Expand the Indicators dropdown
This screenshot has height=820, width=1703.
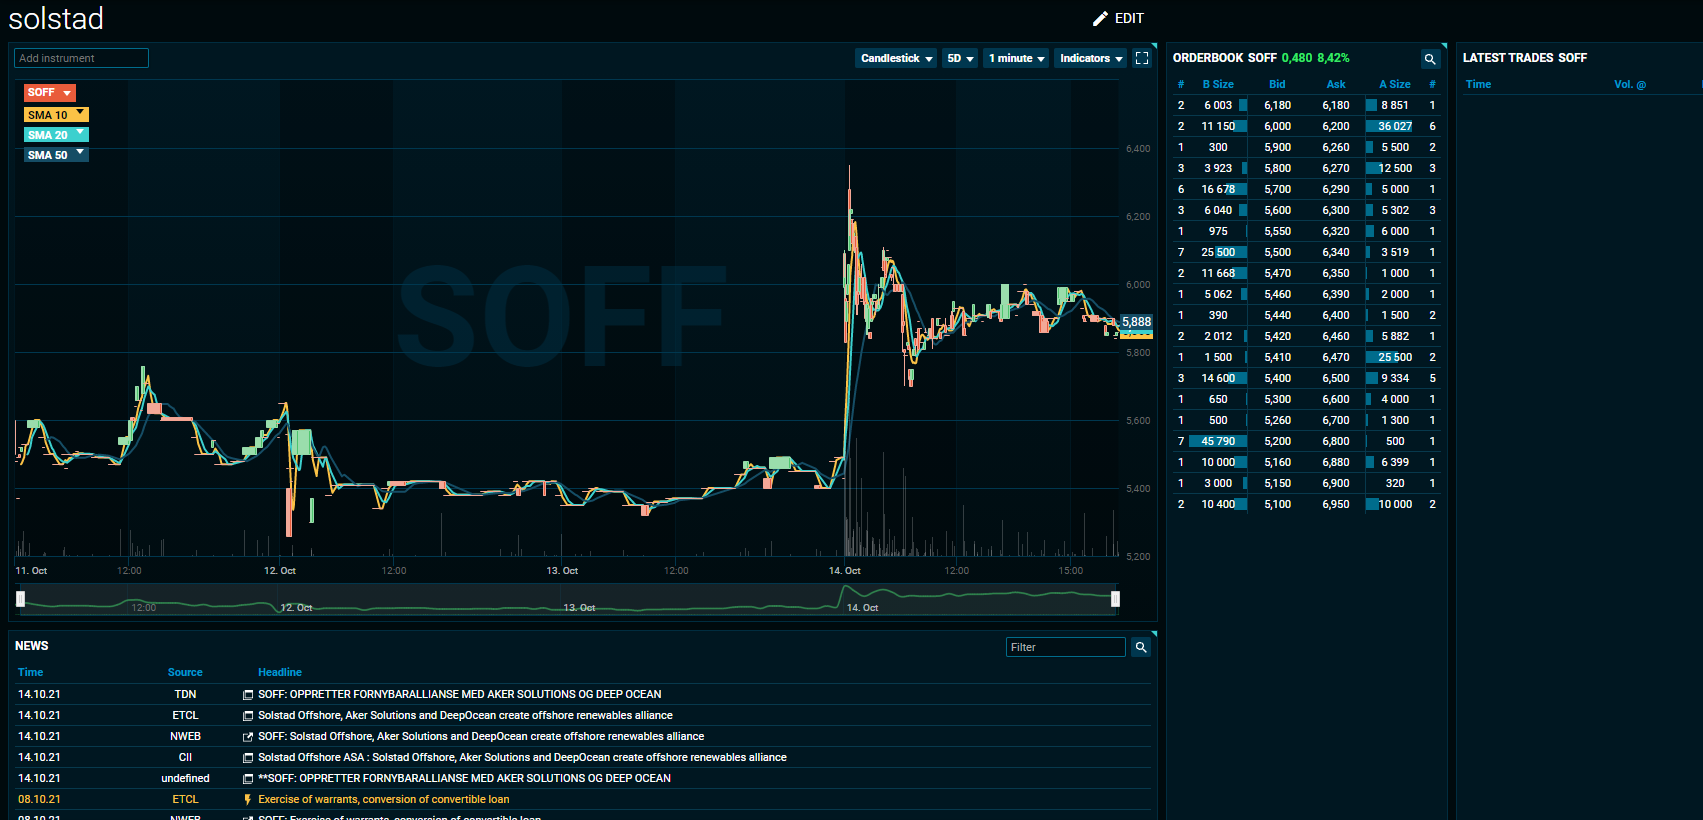click(x=1091, y=58)
